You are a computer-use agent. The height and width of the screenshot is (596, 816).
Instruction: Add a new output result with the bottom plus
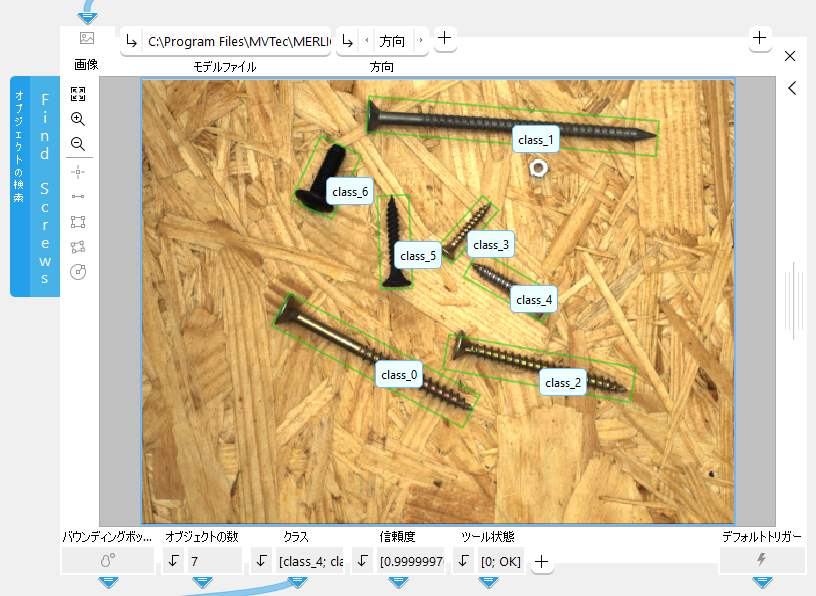542,562
